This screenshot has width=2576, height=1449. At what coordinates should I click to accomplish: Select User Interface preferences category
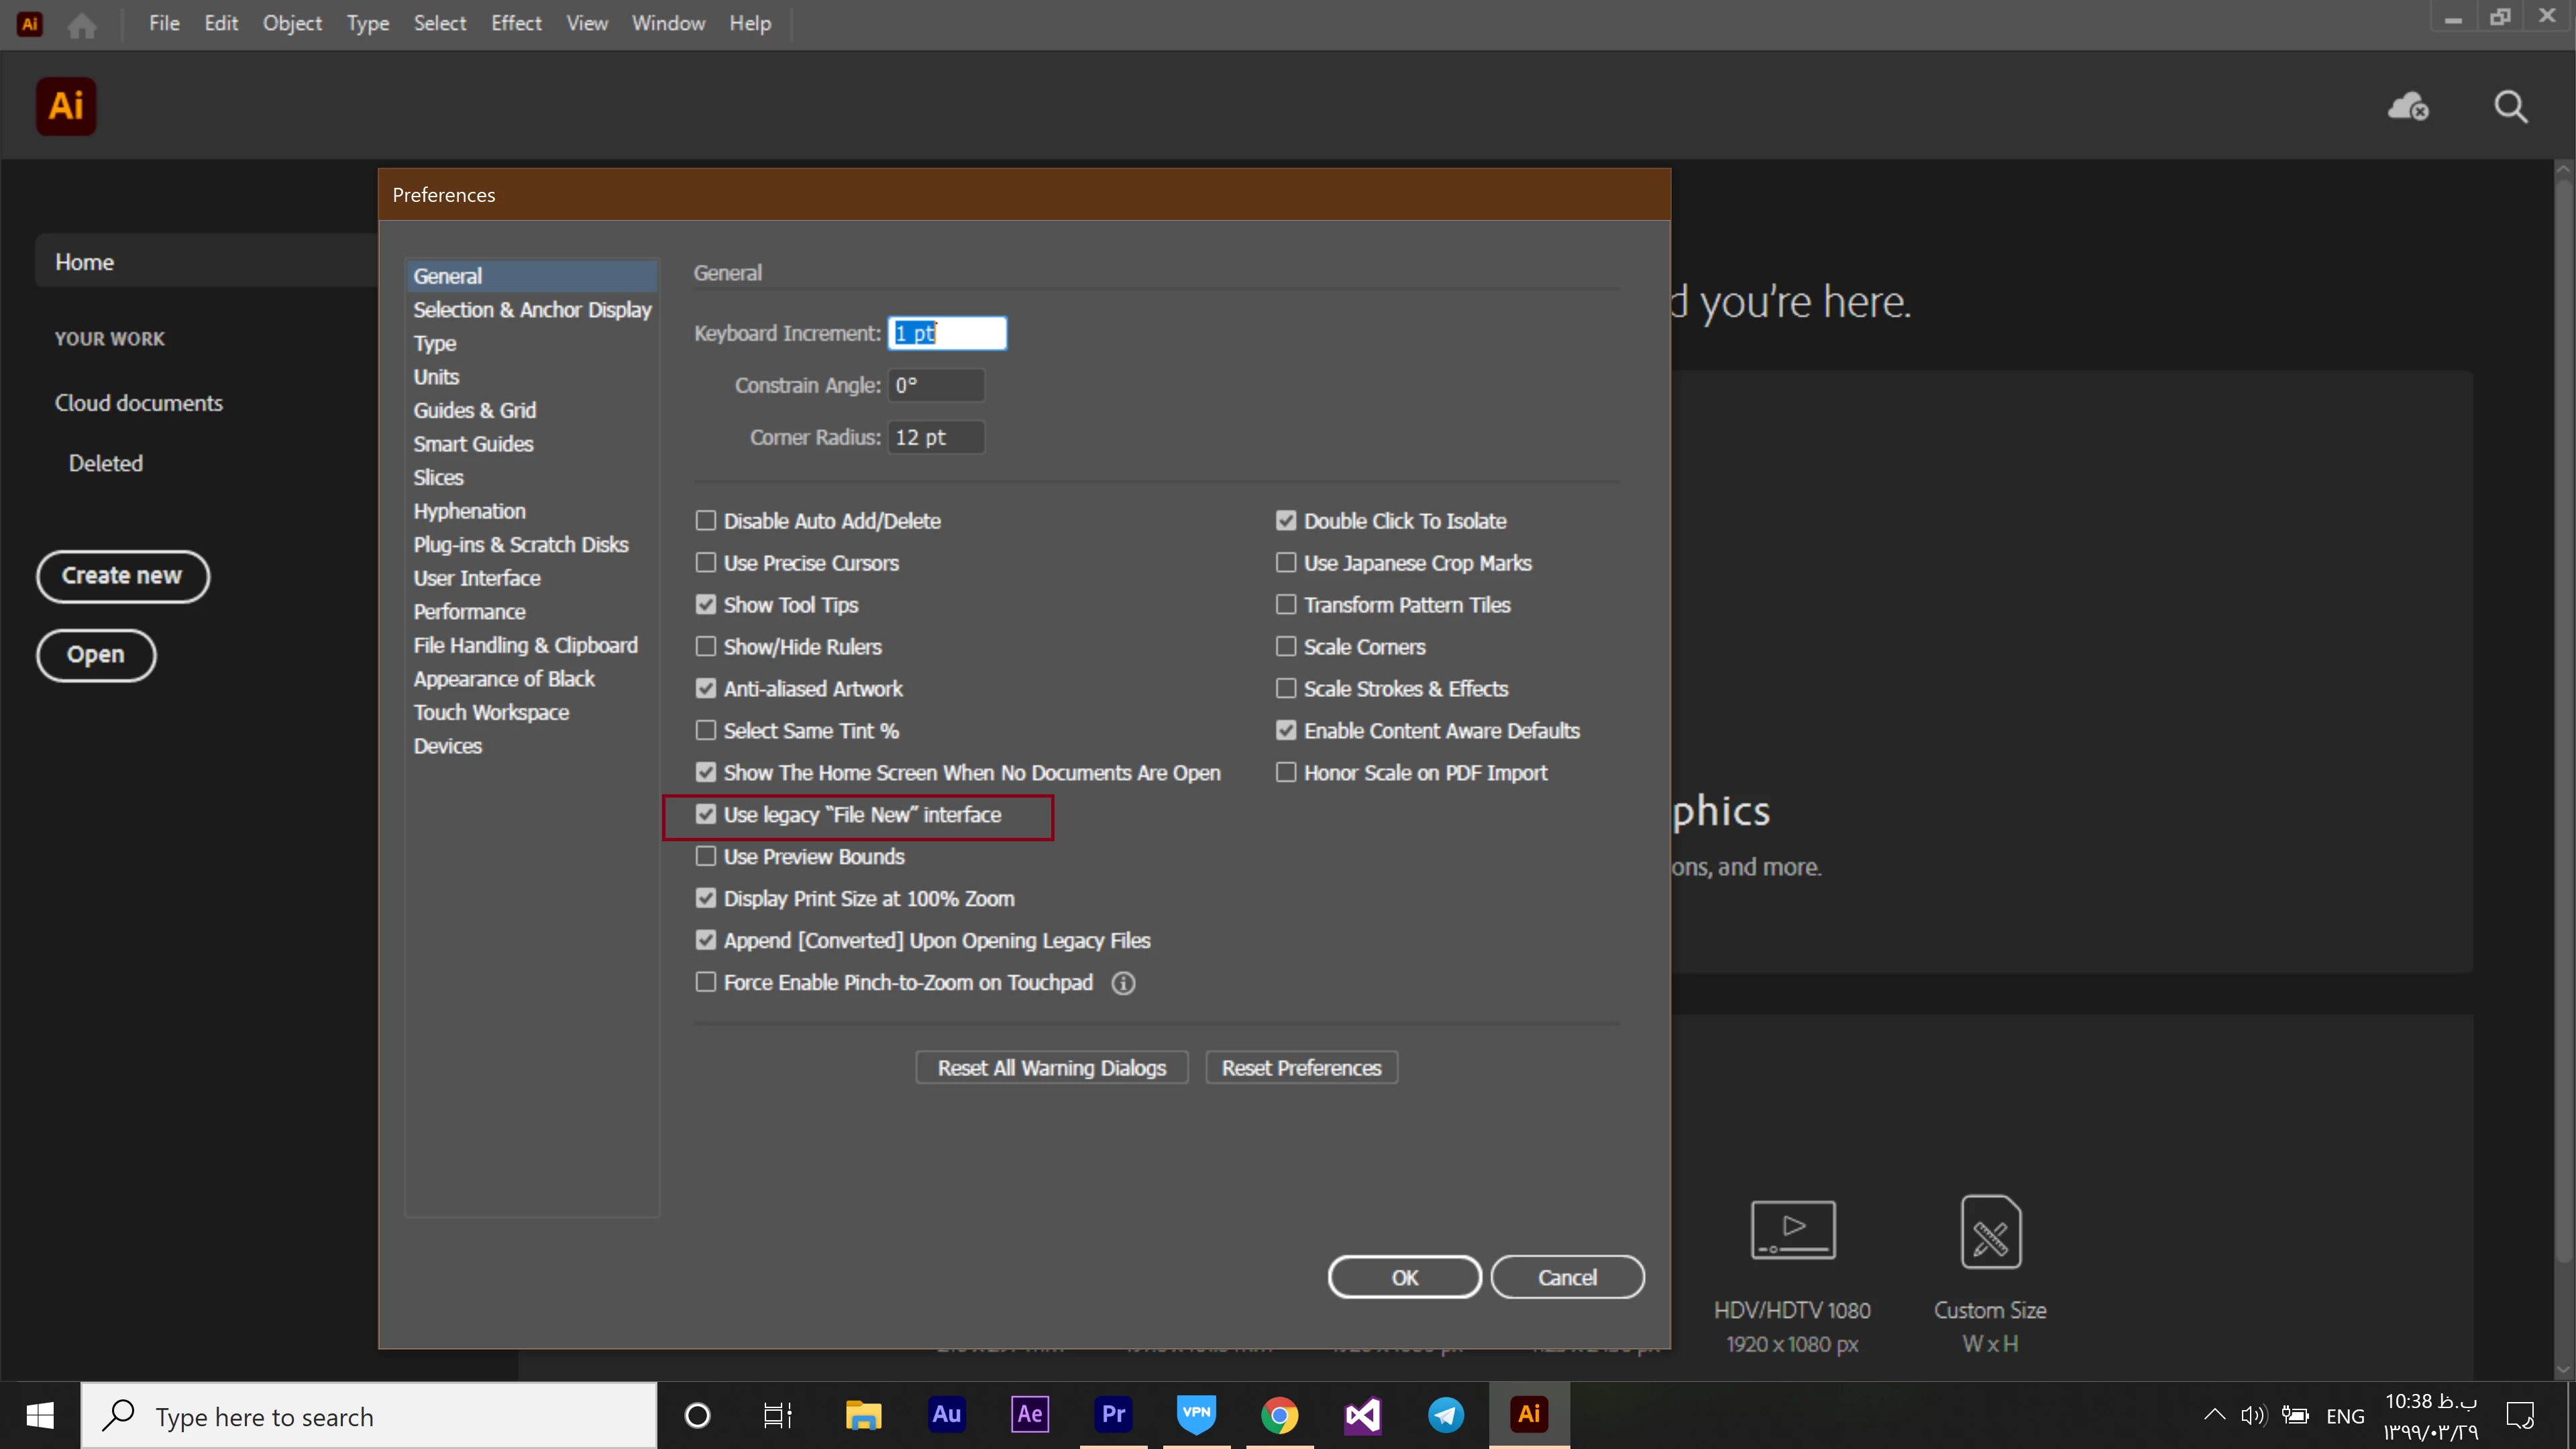click(x=477, y=578)
